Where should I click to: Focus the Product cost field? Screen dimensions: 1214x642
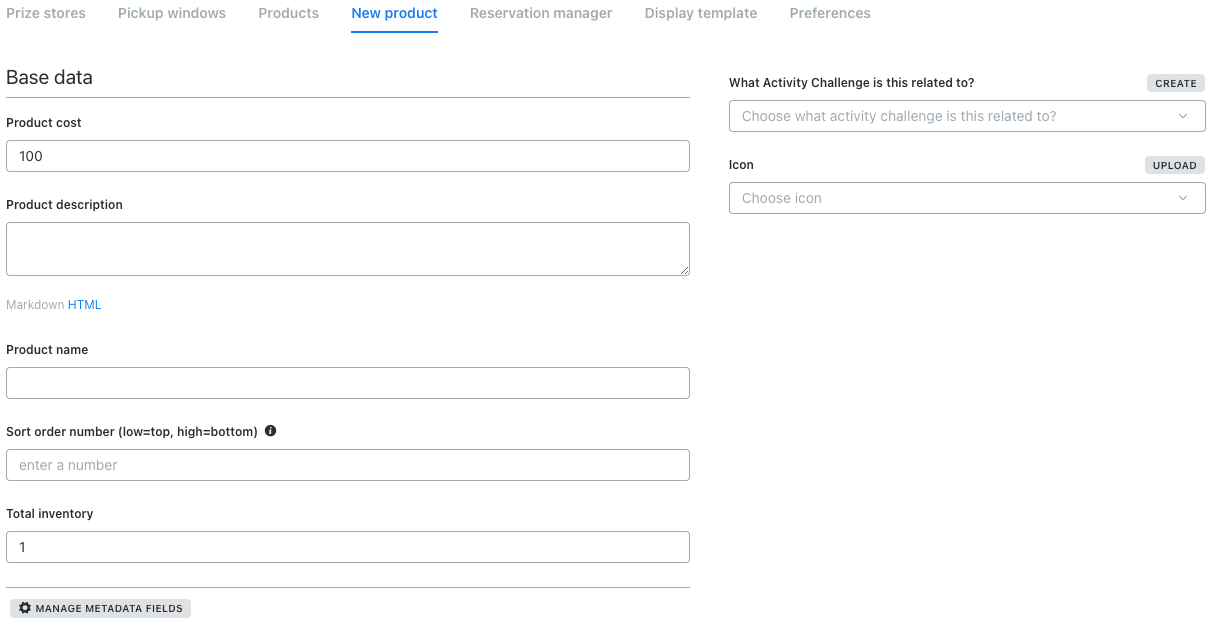click(x=347, y=156)
